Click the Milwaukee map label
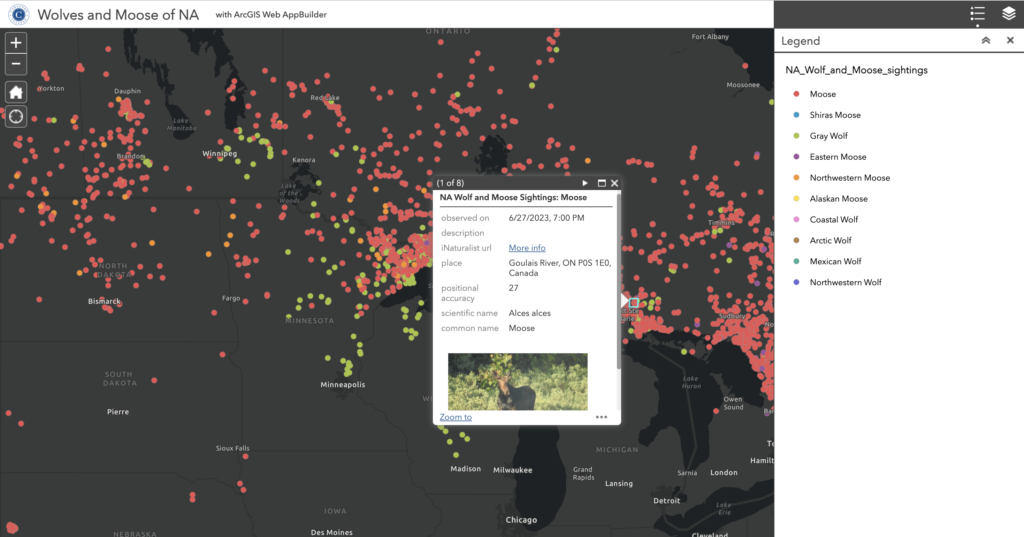Image resolution: width=1024 pixels, height=537 pixels. coord(513,470)
